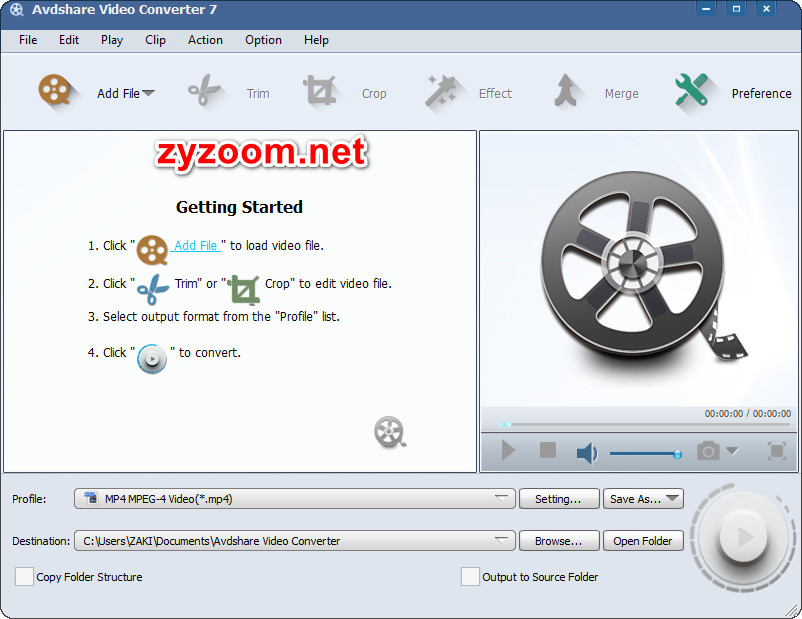Click the green crop icon in step 2
Image resolution: width=802 pixels, height=619 pixels.
click(244, 290)
